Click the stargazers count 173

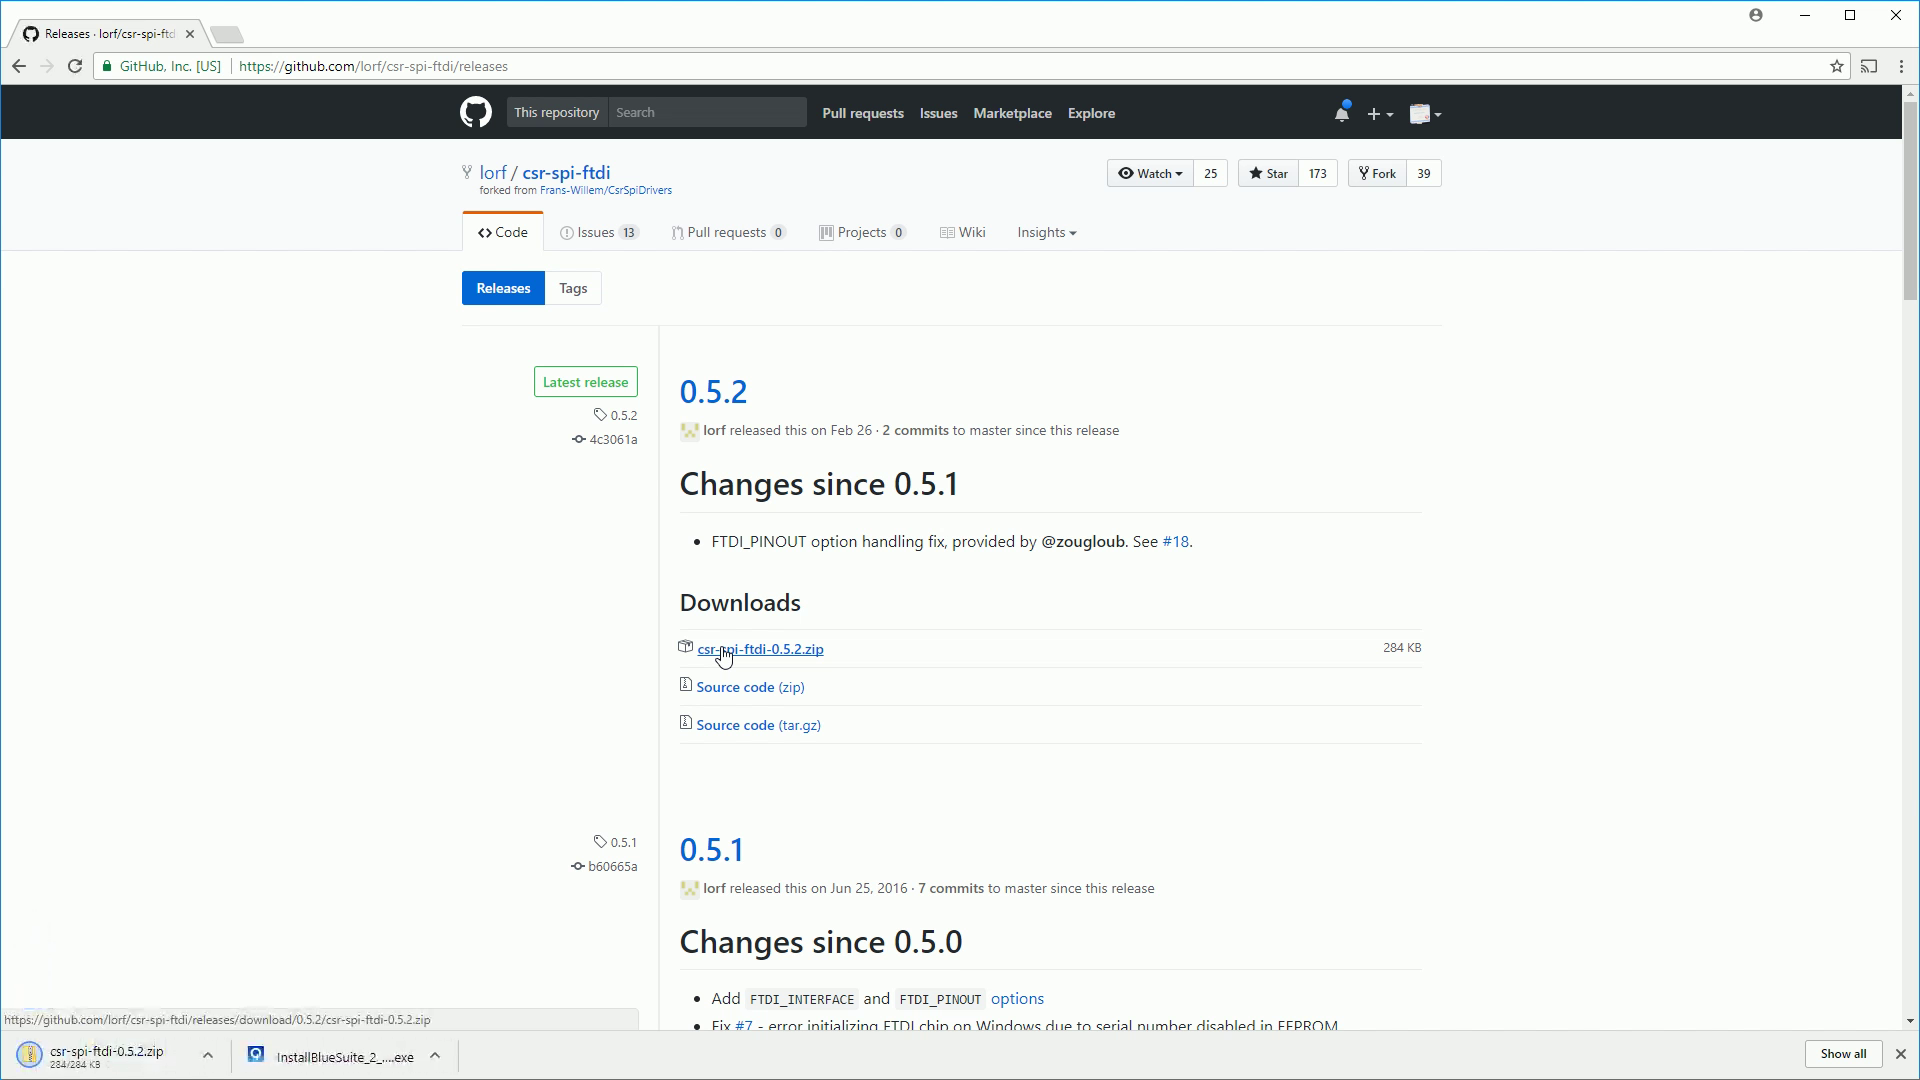point(1318,173)
